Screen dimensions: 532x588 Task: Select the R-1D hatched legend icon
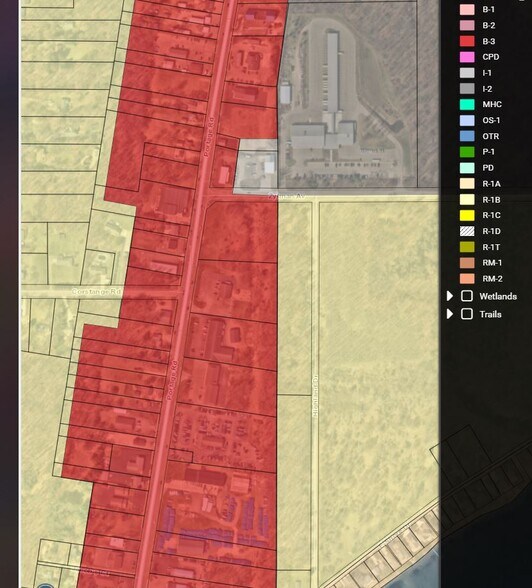467,231
